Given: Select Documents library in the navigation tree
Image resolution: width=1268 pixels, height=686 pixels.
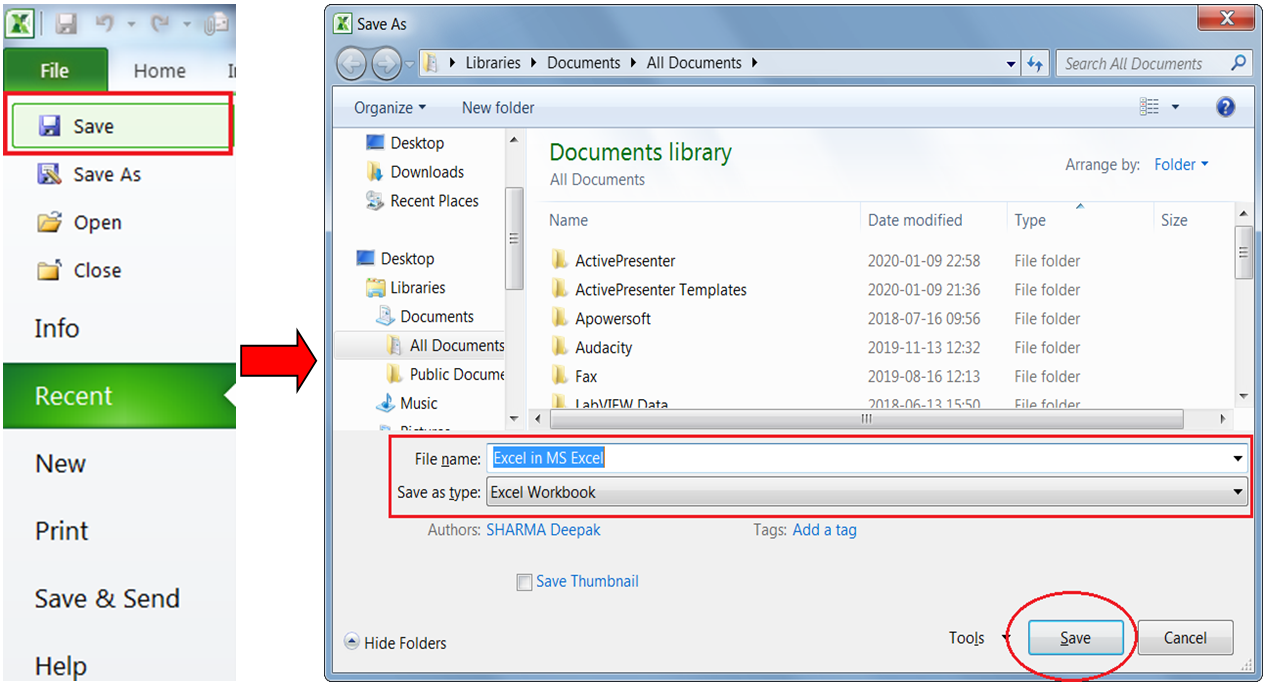Looking at the screenshot, I should [425, 316].
